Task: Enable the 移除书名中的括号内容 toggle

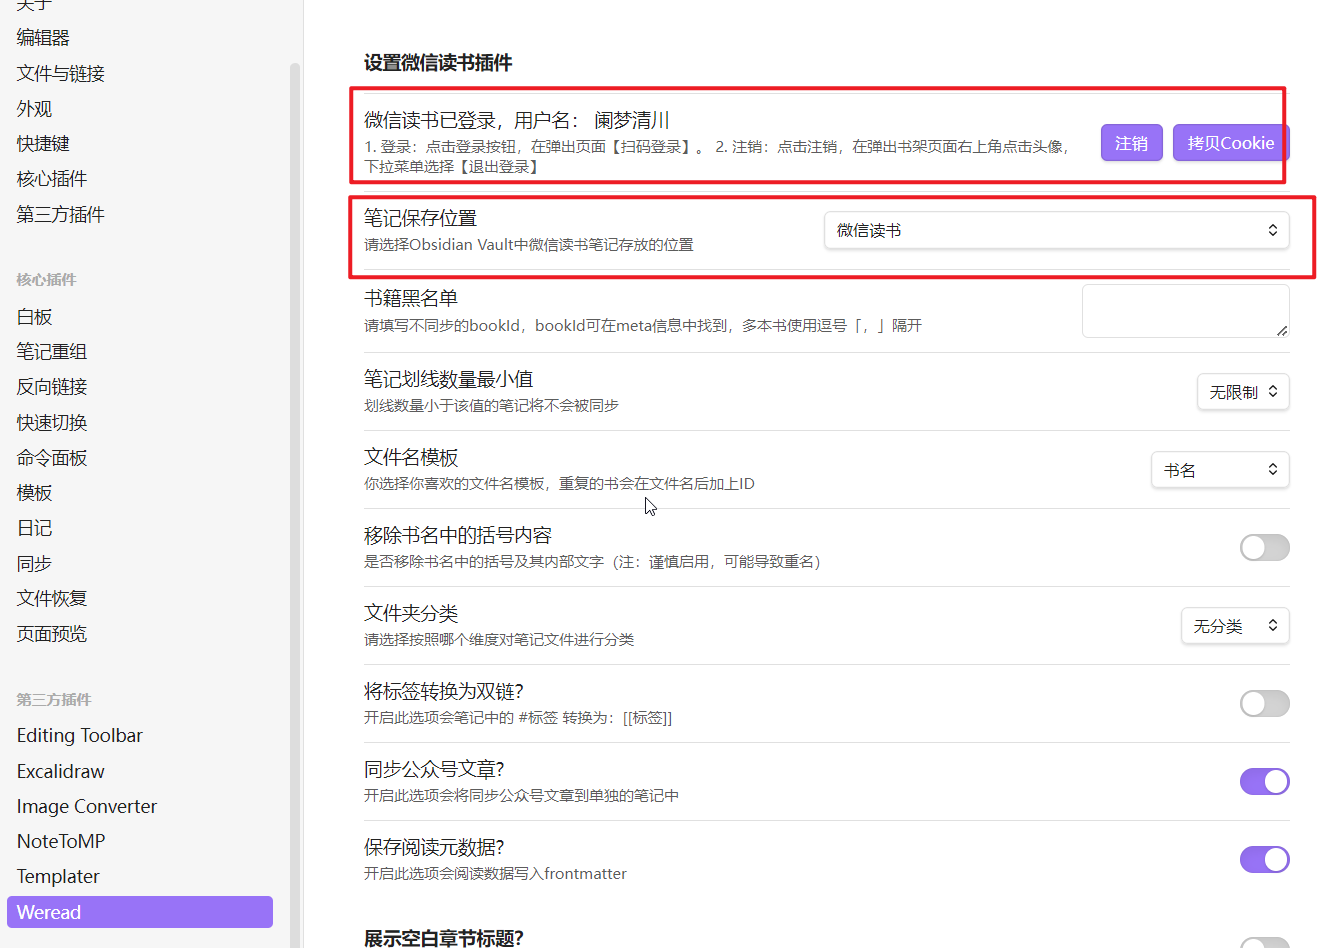Action: click(x=1265, y=548)
